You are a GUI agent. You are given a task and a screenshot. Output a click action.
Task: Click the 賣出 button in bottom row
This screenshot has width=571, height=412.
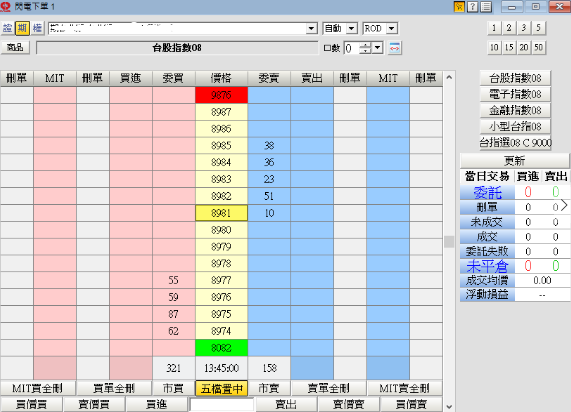click(x=286, y=404)
